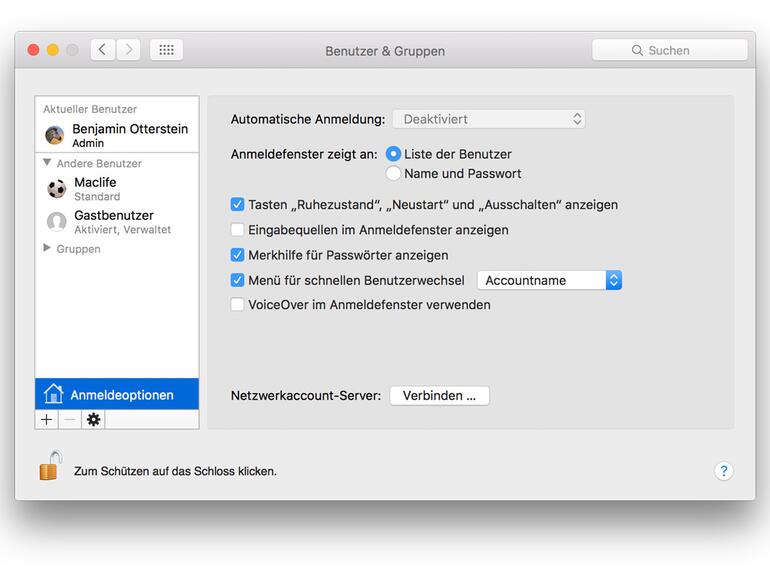770x578 pixels.
Task: Select Maclife user avatar icon
Action: (x=57, y=189)
